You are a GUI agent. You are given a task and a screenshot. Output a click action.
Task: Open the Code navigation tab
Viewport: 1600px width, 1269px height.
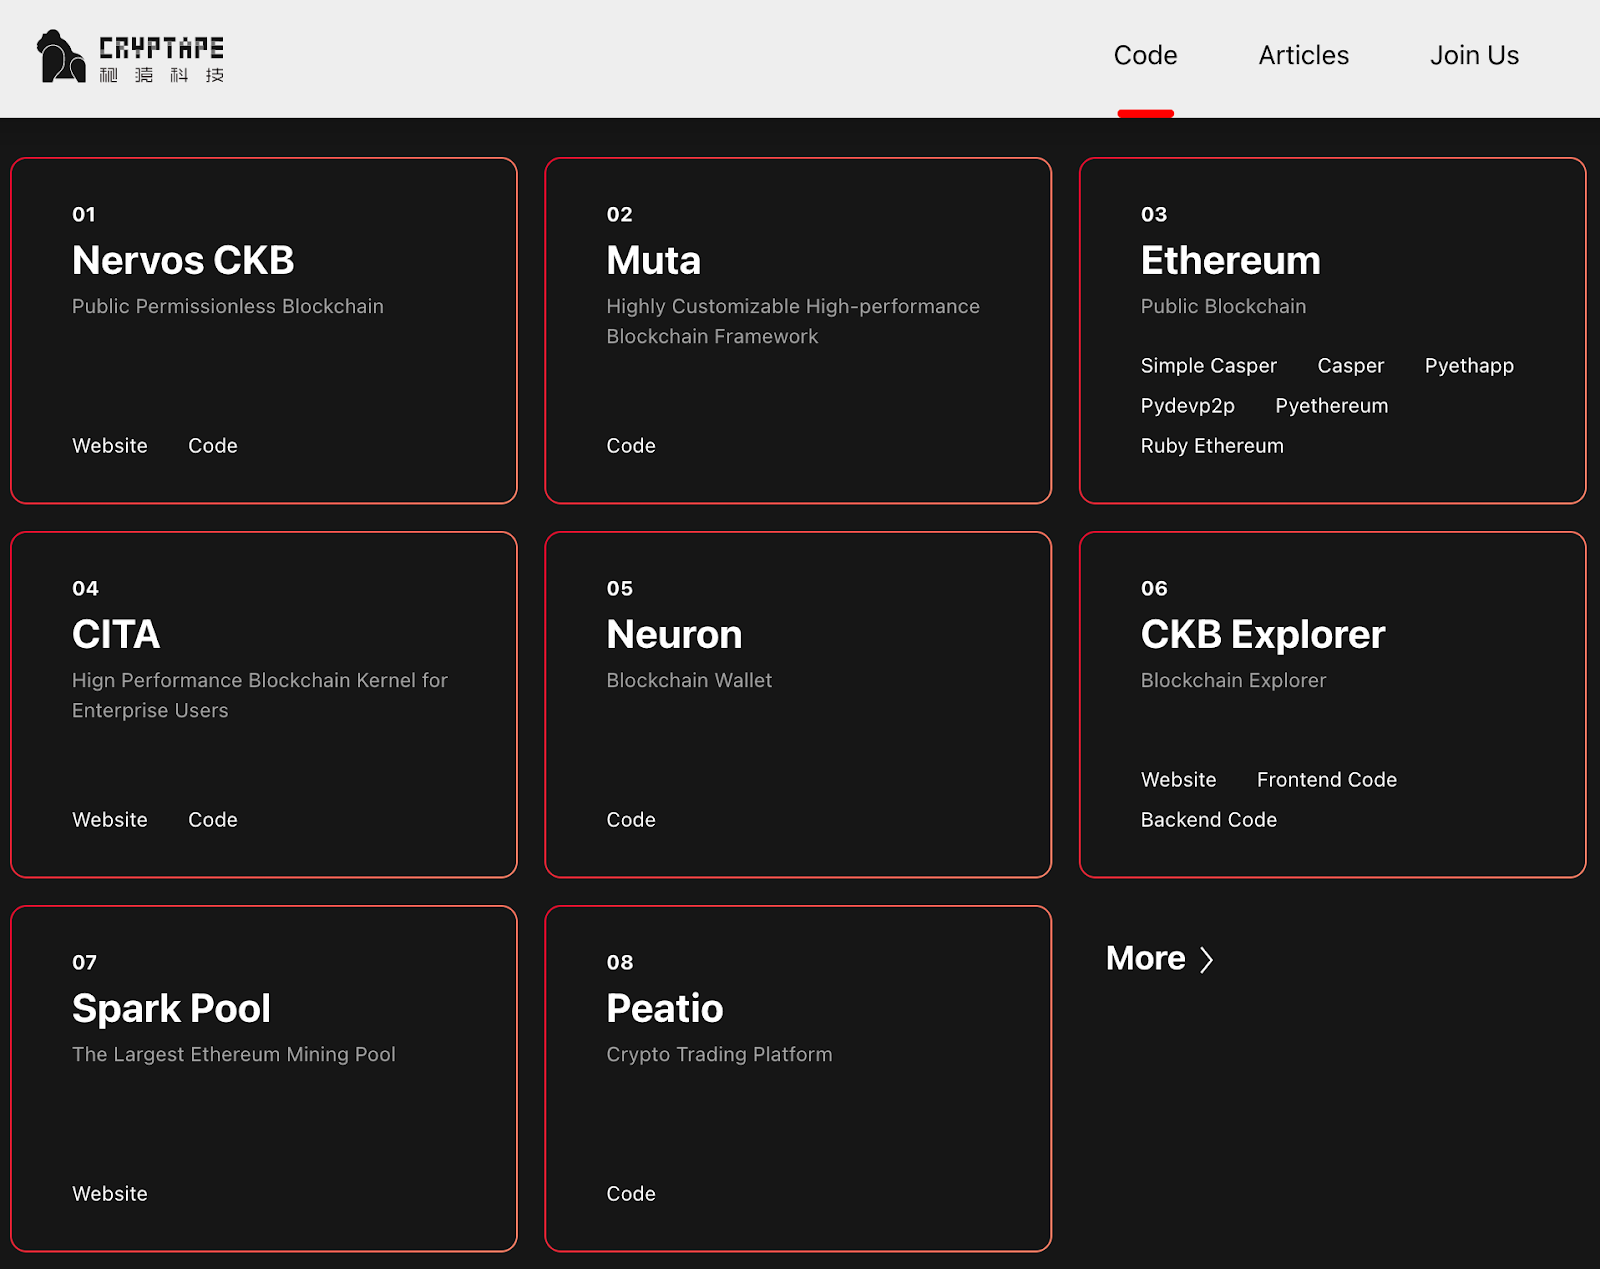[1145, 55]
